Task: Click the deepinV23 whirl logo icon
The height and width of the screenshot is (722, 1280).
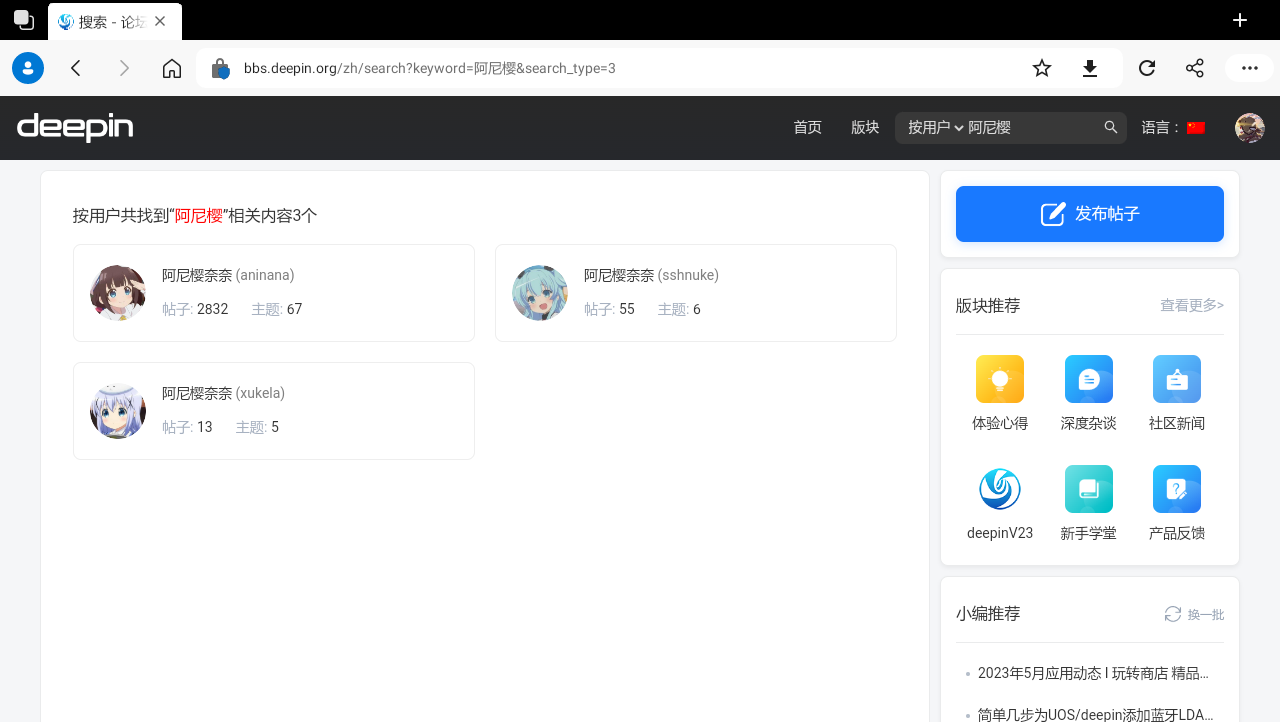Action: (x=999, y=489)
